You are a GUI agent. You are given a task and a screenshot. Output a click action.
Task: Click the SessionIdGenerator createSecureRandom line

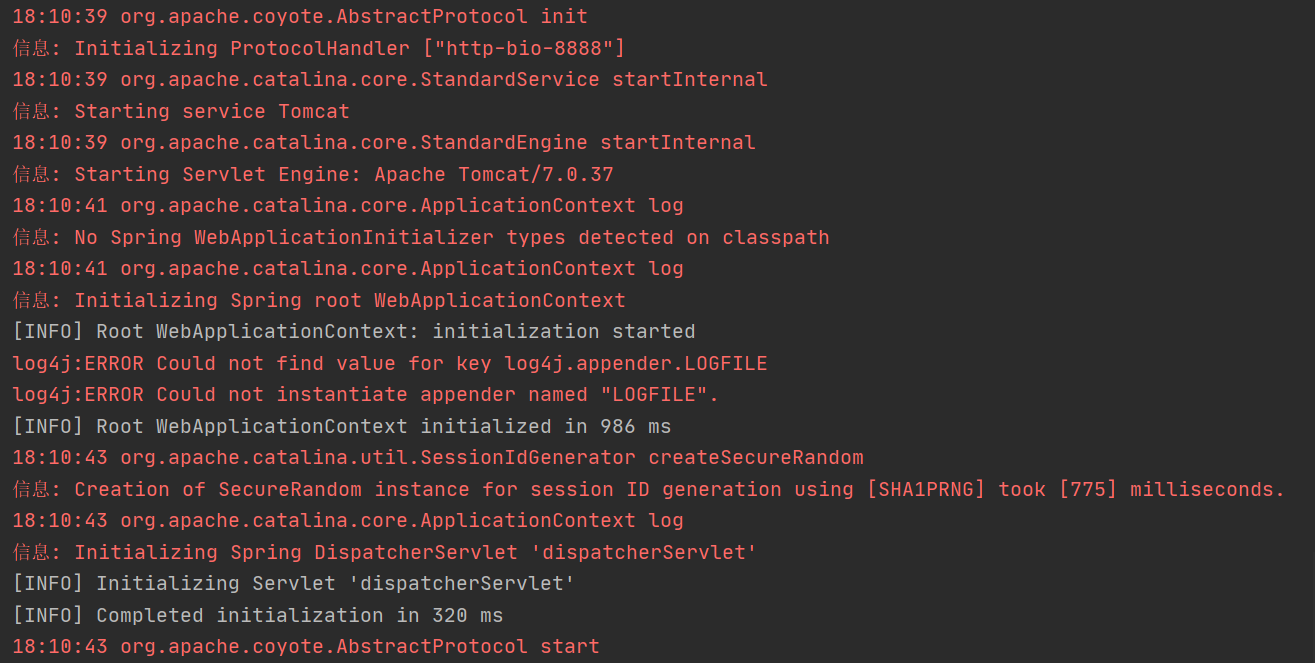(438, 458)
